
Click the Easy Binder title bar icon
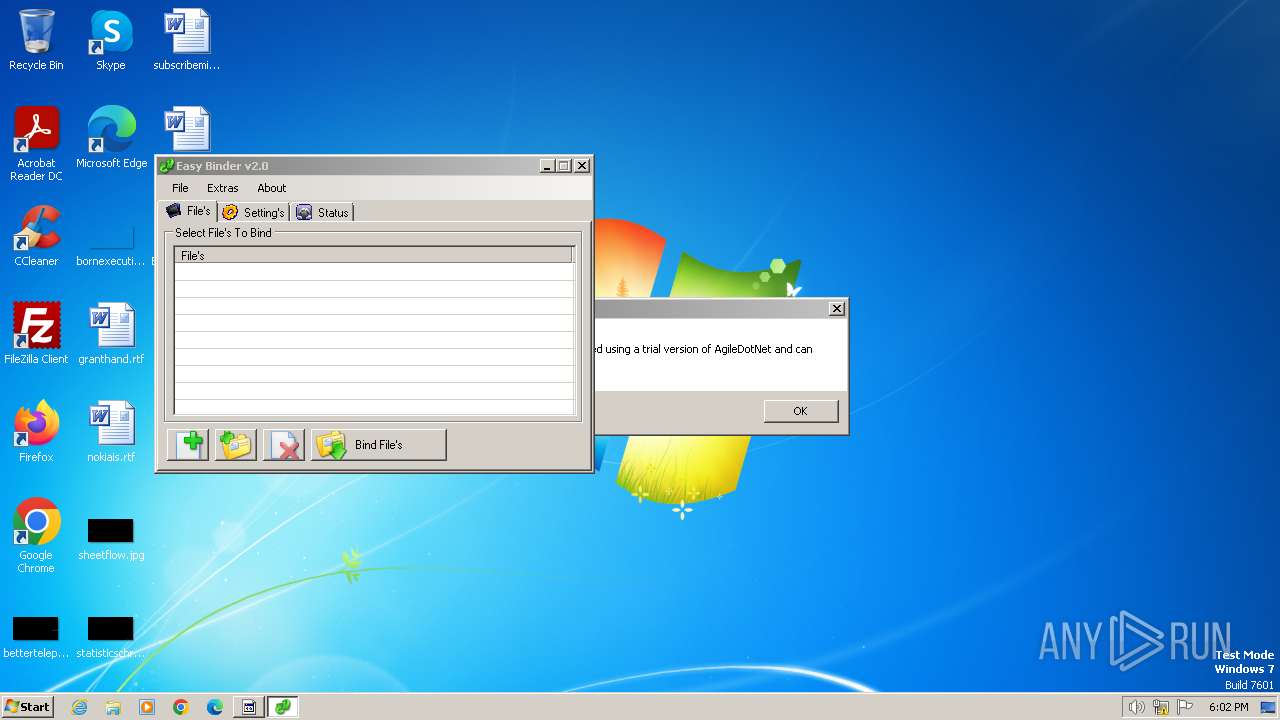(x=167, y=166)
